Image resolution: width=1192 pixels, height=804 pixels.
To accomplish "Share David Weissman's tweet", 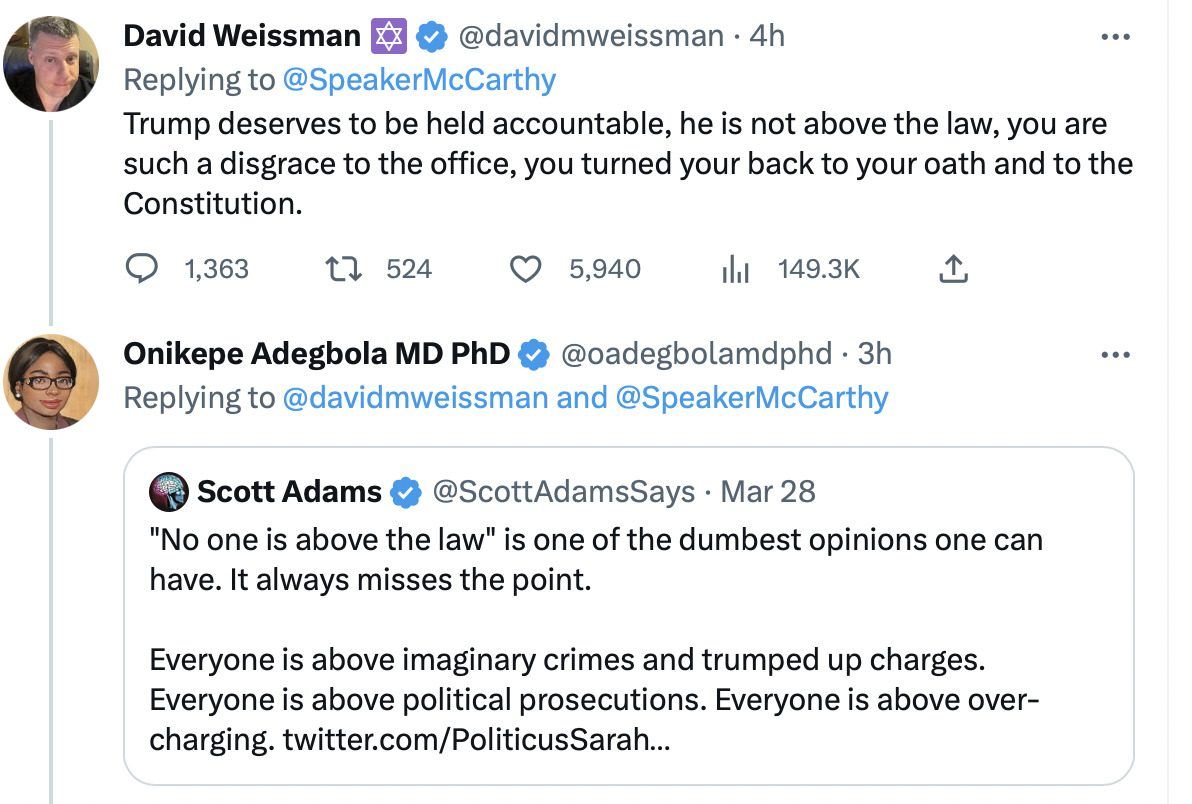I will [954, 269].
